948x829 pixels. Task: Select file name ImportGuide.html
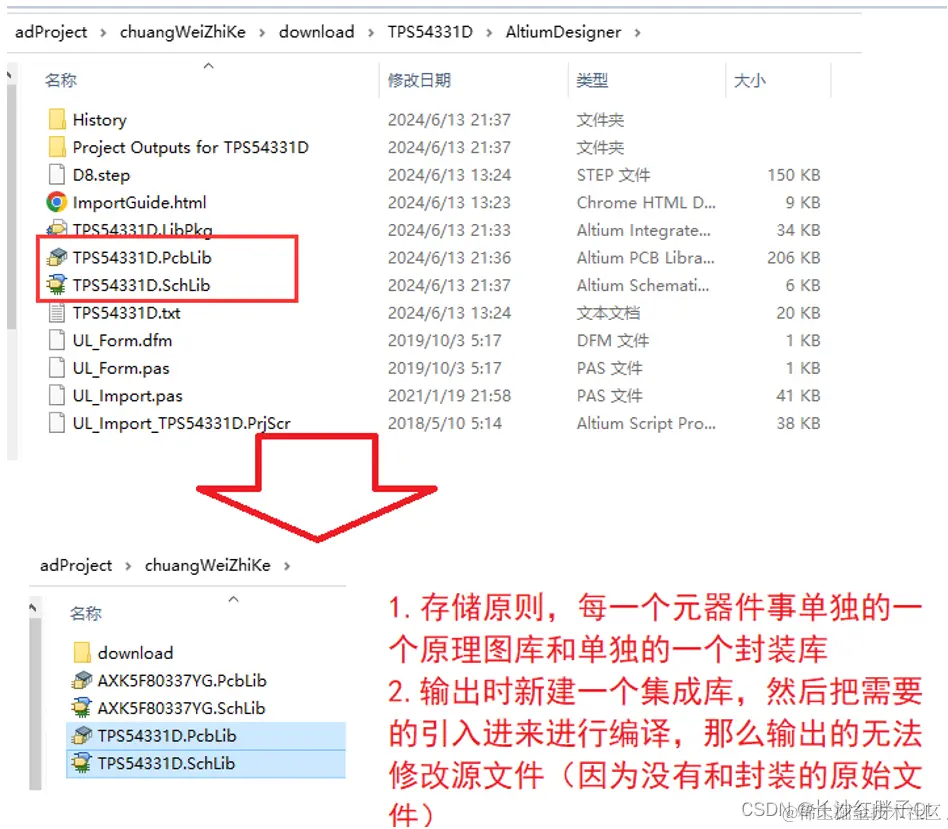tap(139, 203)
